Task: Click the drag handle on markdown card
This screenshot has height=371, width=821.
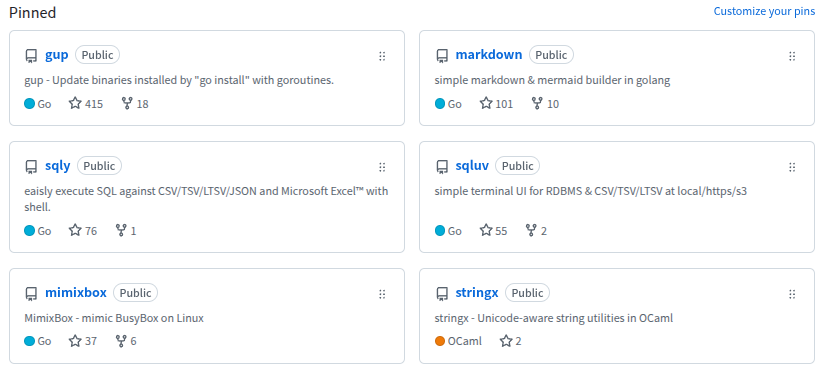Action: pyautogui.click(x=792, y=56)
